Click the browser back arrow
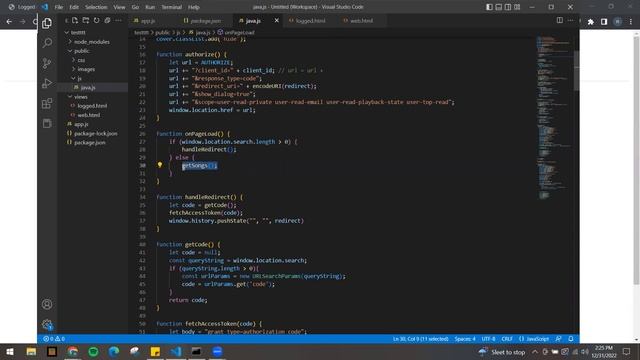Viewport: 640px width, 360px height. point(9,22)
